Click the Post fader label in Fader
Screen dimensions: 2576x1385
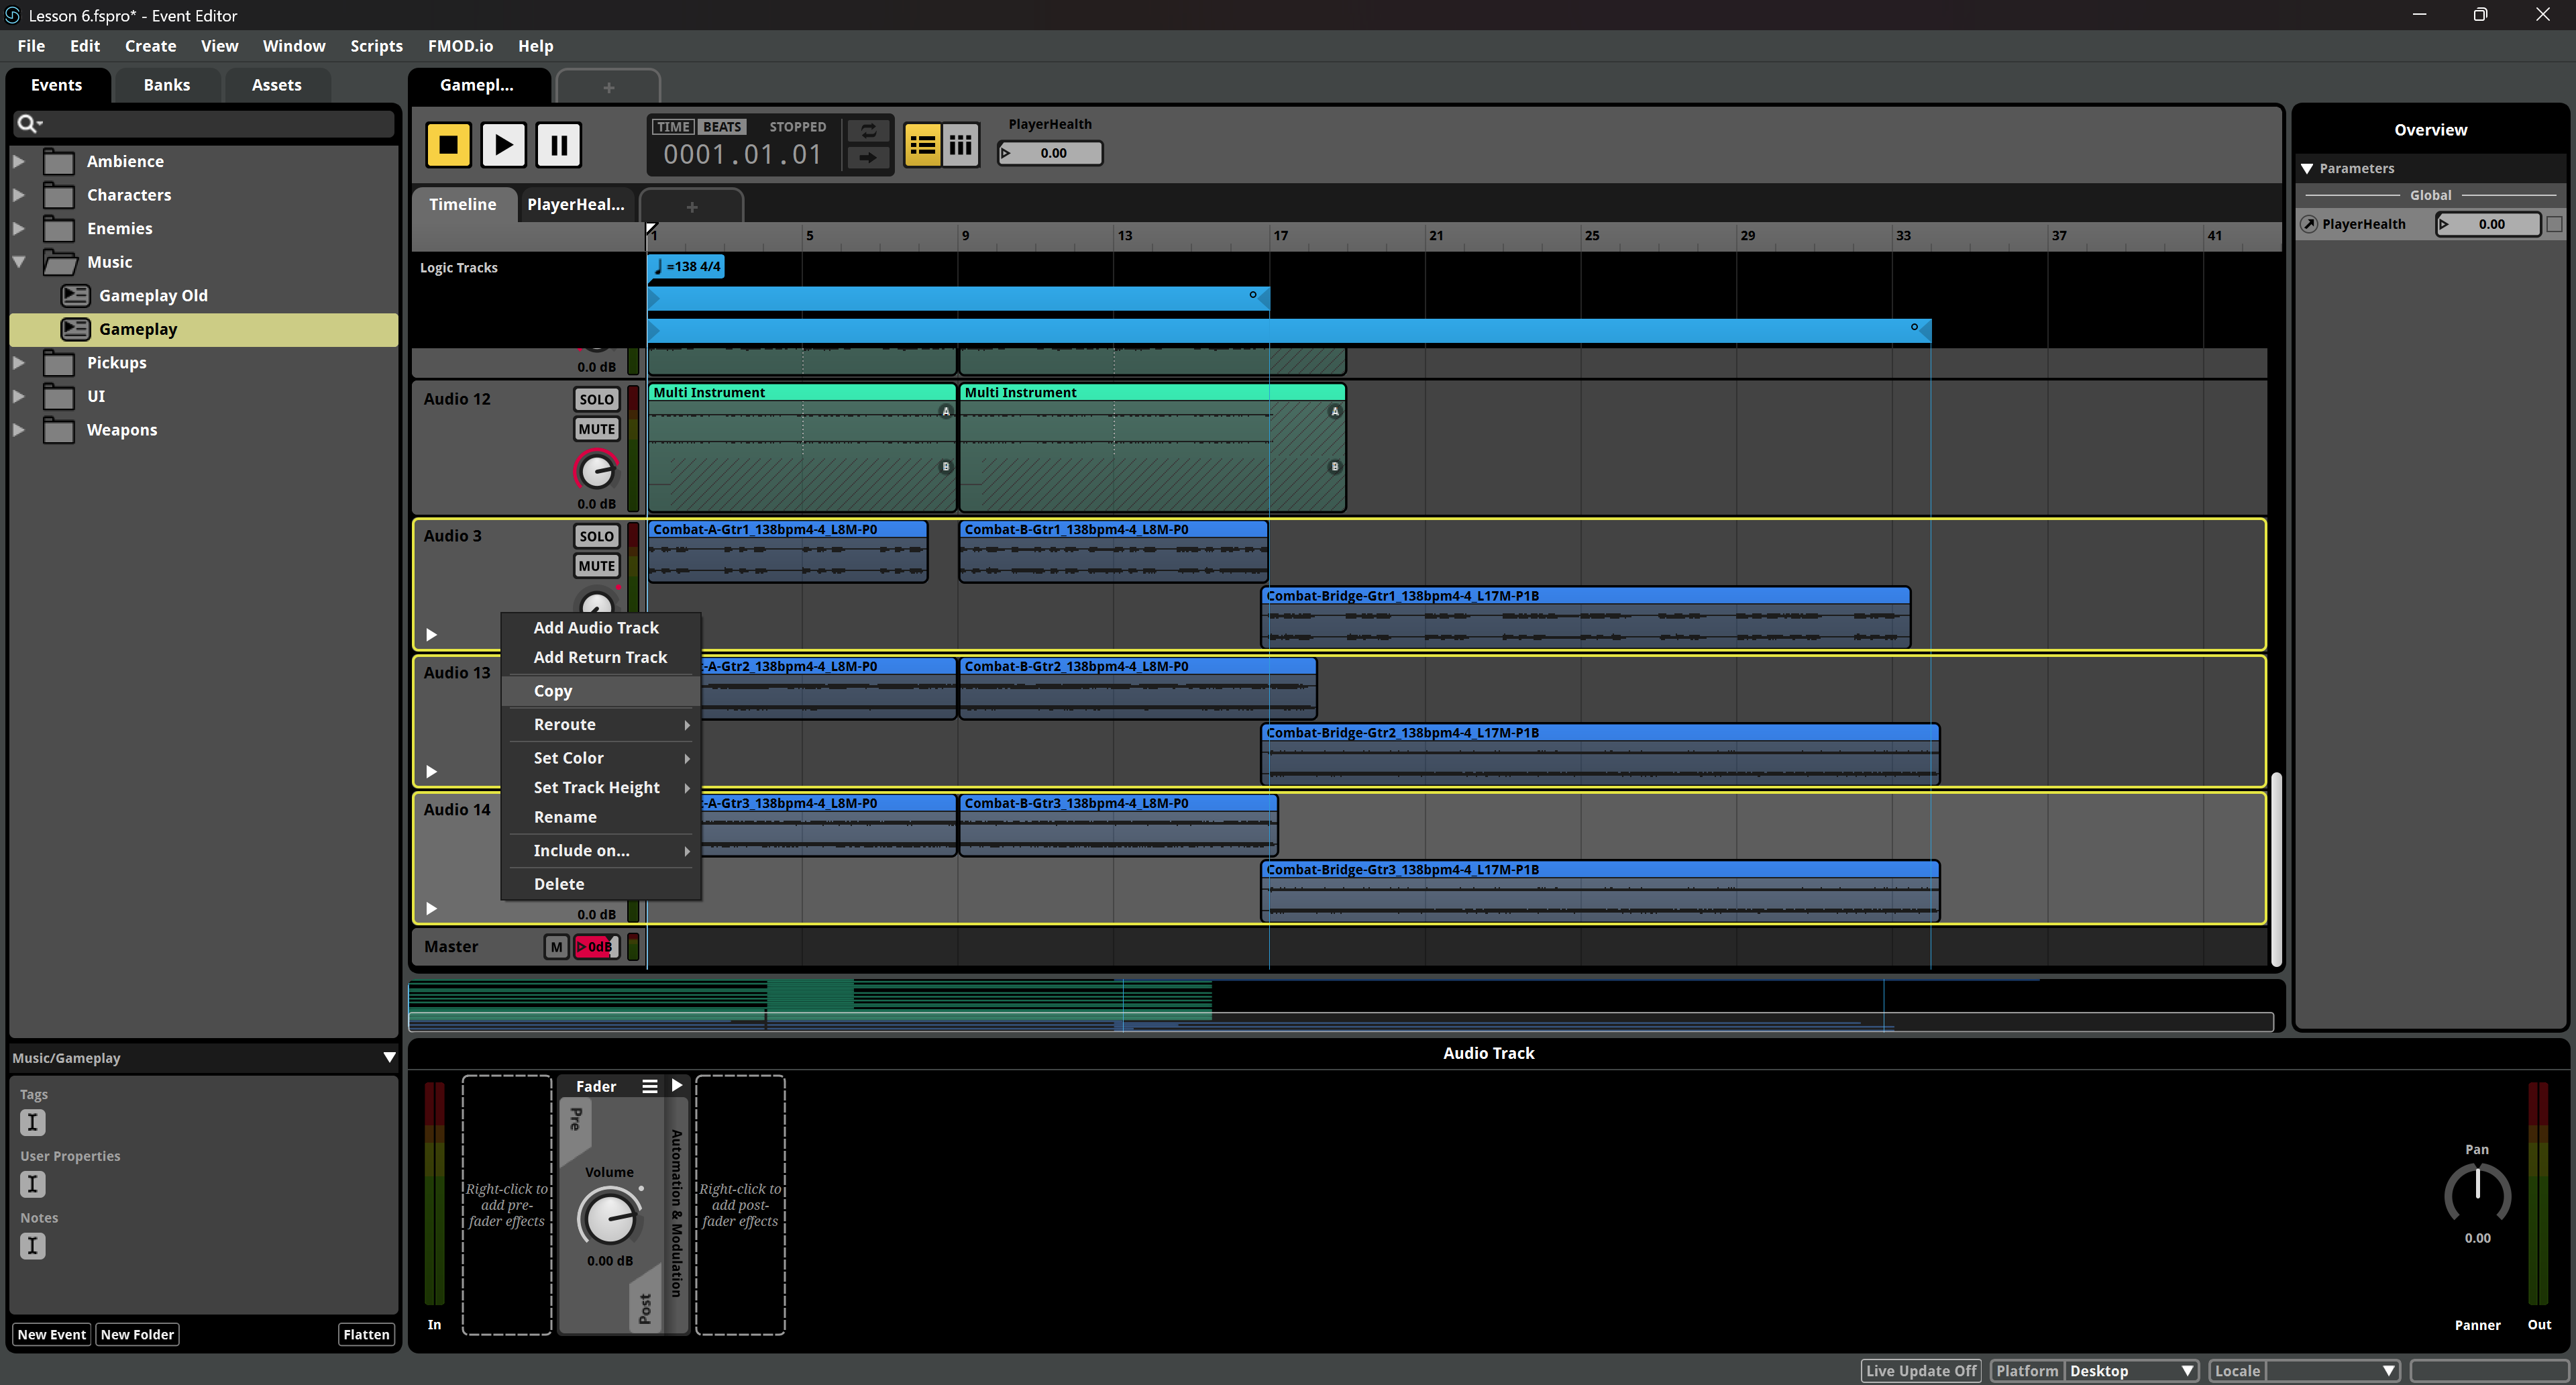(645, 1308)
